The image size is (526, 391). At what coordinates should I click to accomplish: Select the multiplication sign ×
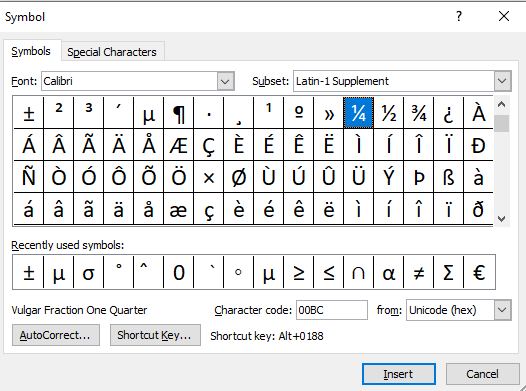click(209, 177)
